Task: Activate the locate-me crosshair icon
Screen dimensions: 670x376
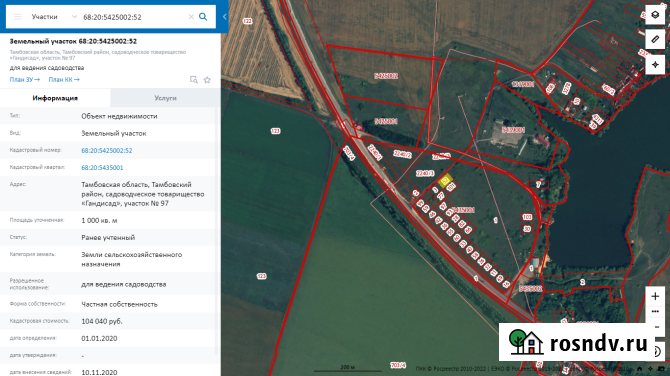Action: 655,65
